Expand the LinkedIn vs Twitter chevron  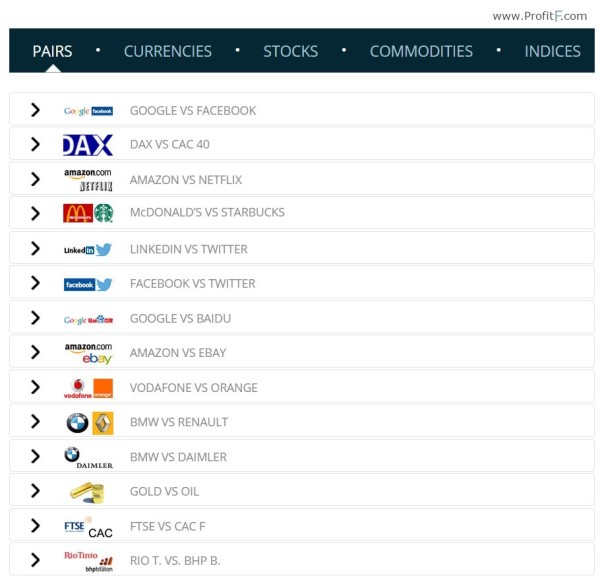35,248
